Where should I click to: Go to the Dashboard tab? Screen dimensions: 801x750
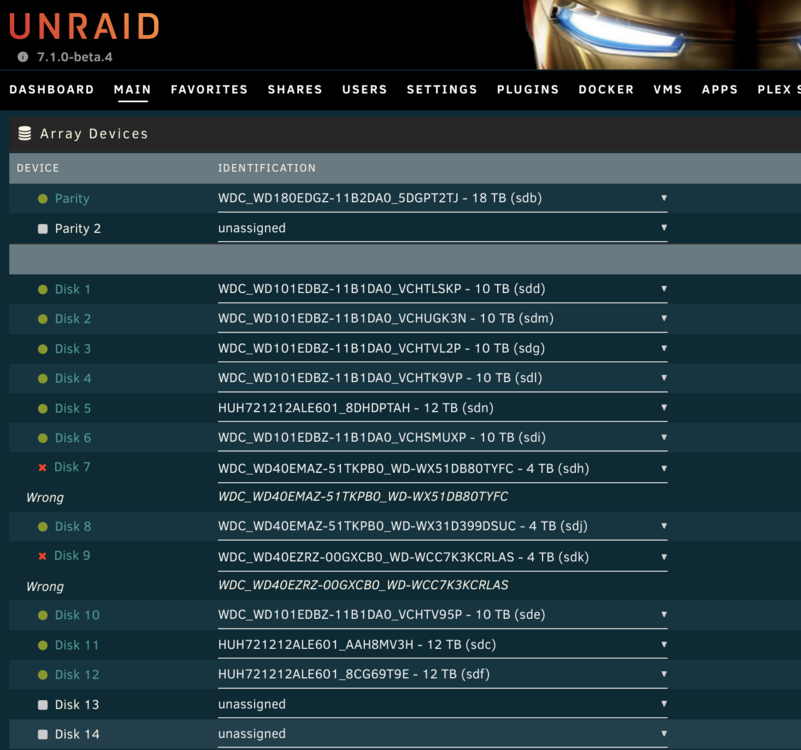(52, 89)
